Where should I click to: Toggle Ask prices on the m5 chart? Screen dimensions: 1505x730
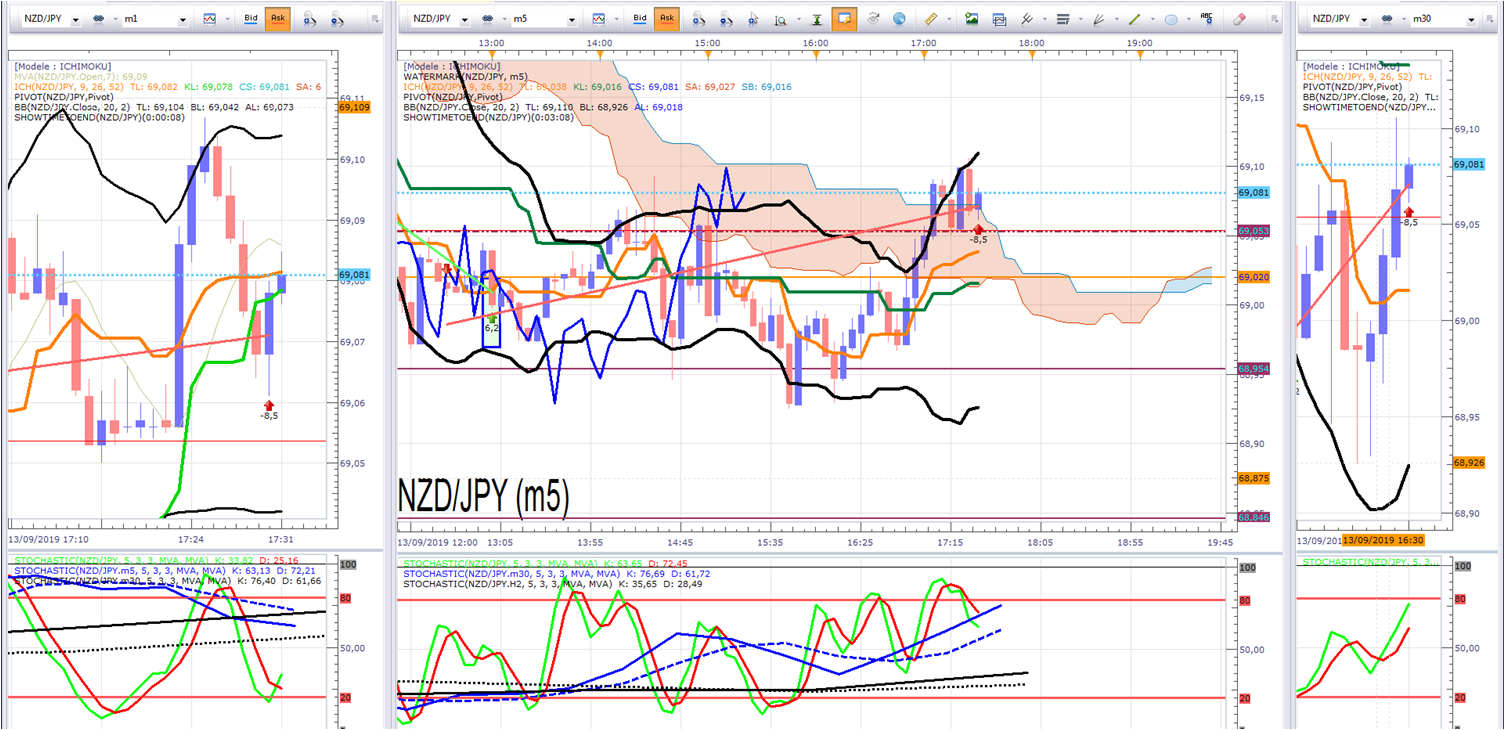pyautogui.click(x=667, y=19)
